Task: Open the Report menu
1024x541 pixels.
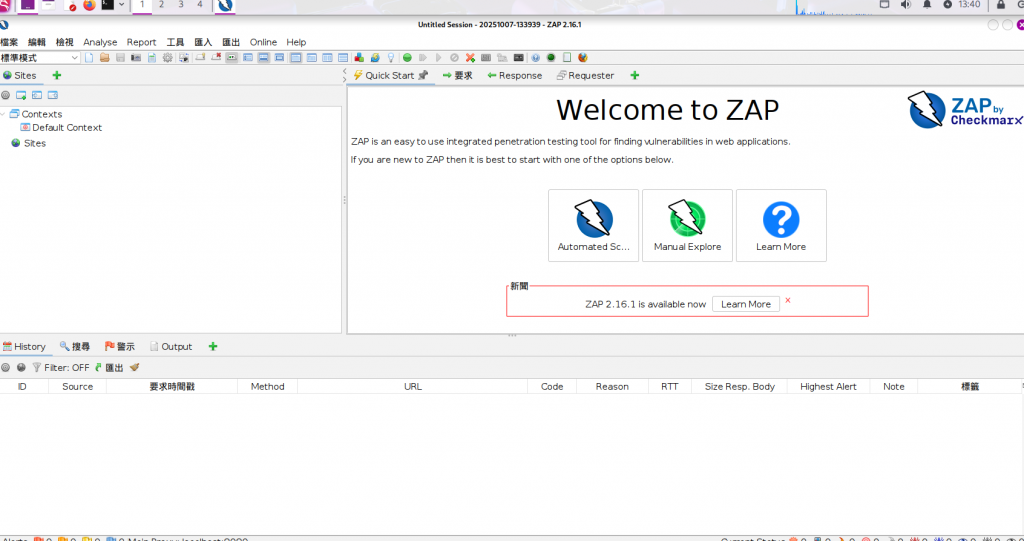Action: click(141, 42)
